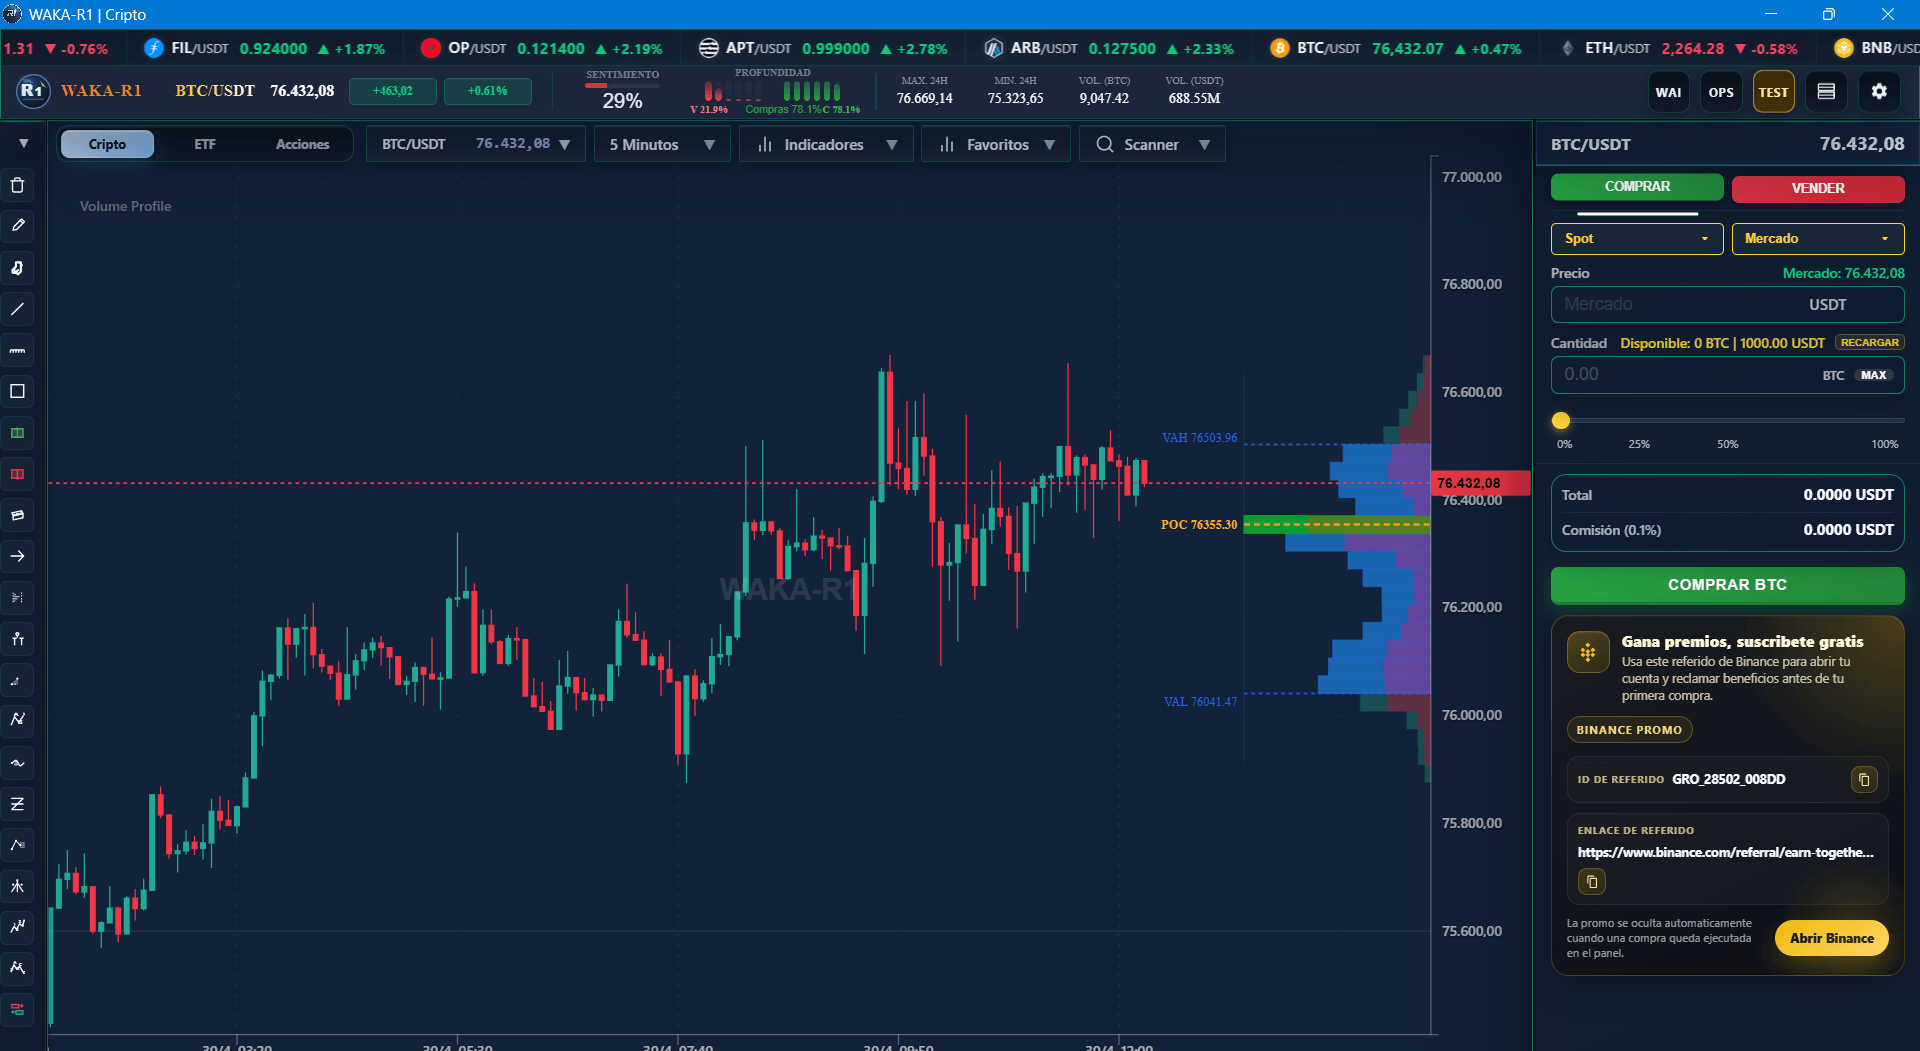Switch to the Cripto tab
The image size is (1920, 1051).
(x=107, y=144)
